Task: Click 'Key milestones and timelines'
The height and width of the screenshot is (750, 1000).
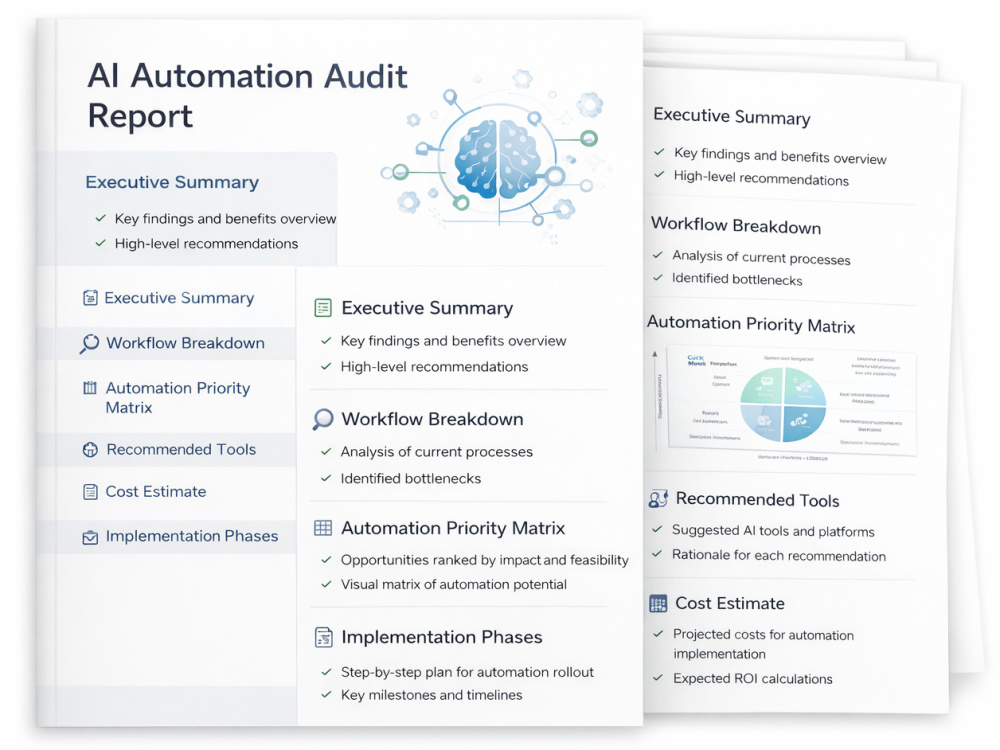Action: click(x=432, y=695)
